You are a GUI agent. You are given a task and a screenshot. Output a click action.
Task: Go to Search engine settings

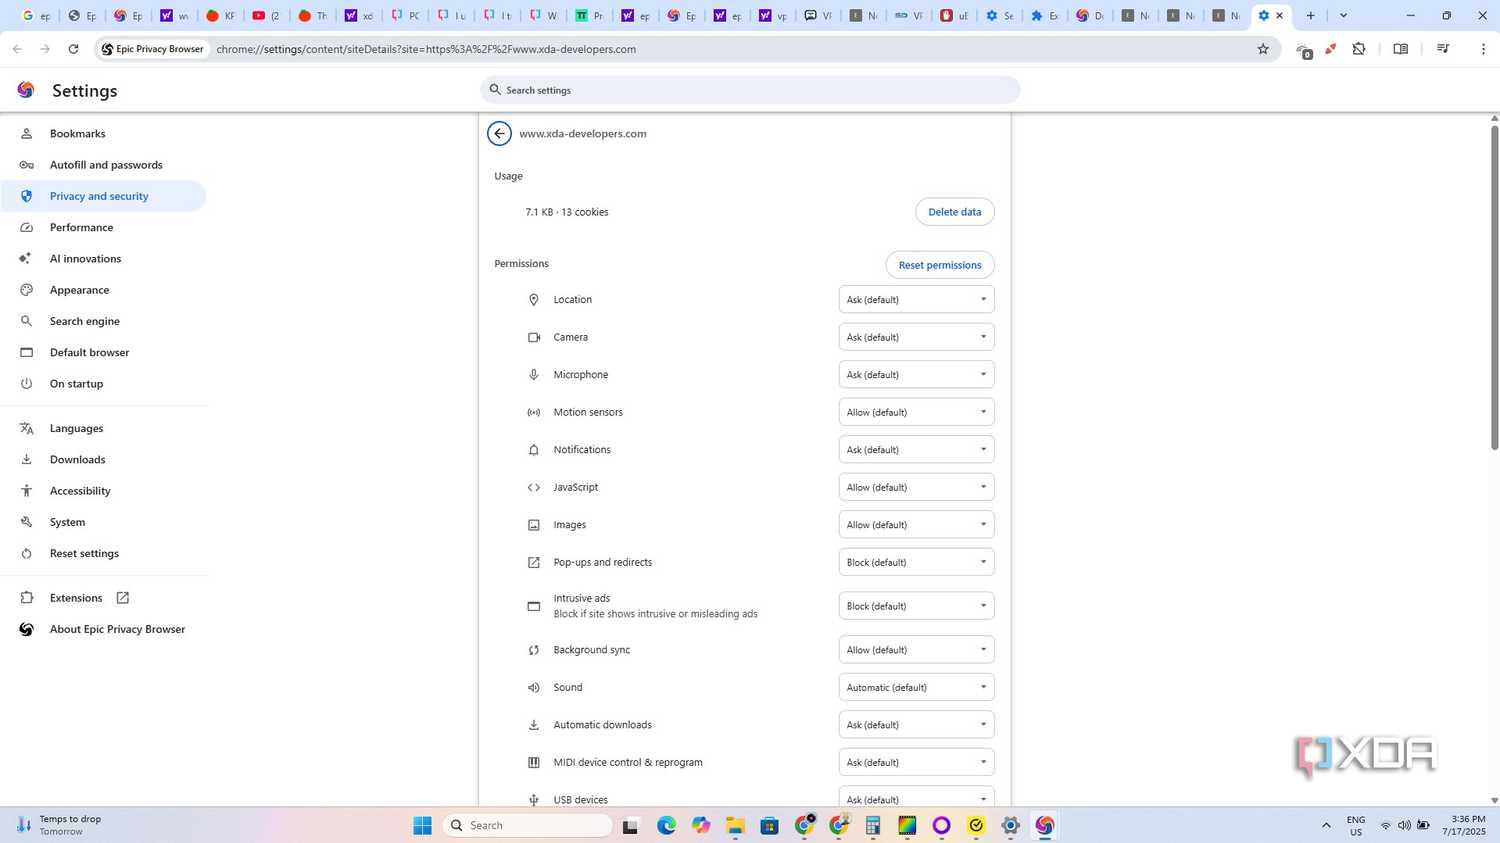(104, 321)
